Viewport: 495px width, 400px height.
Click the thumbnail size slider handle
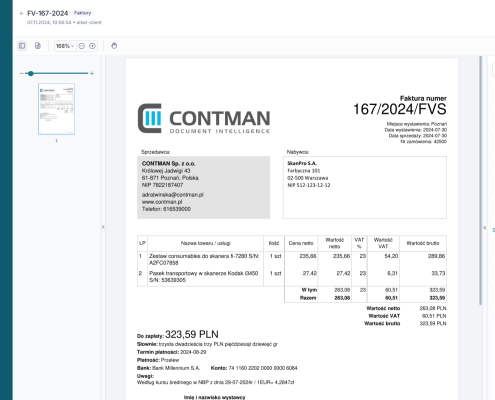click(x=31, y=73)
